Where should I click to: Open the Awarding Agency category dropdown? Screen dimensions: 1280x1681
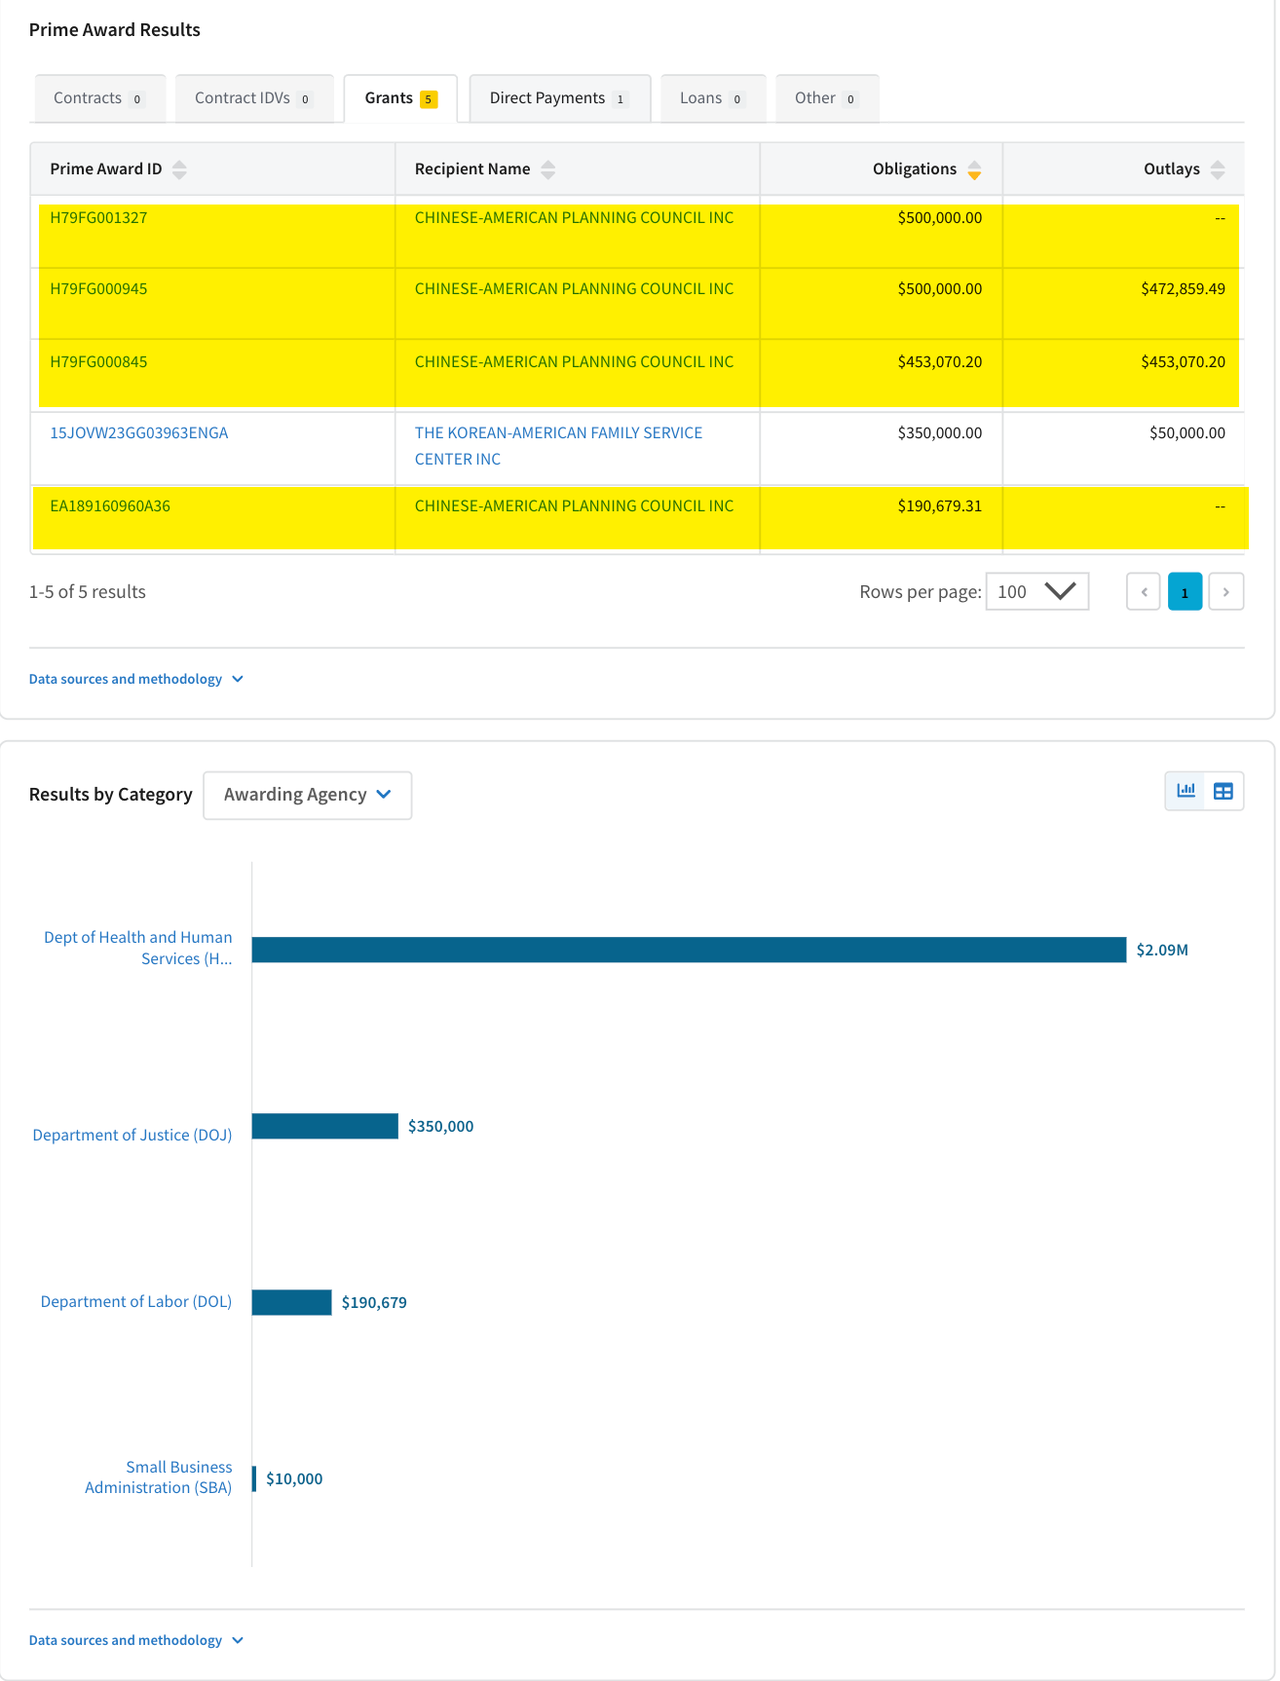(307, 795)
